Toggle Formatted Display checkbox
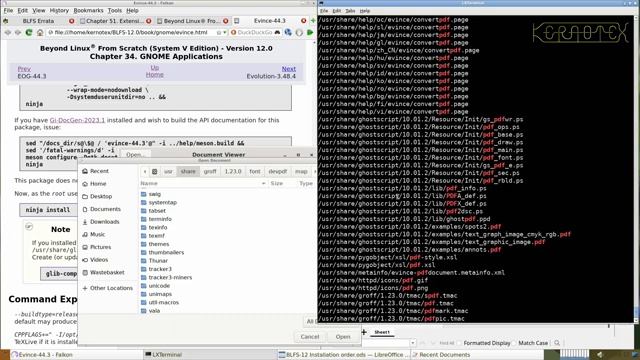The width and height of the screenshot is (640, 360). point(460,343)
